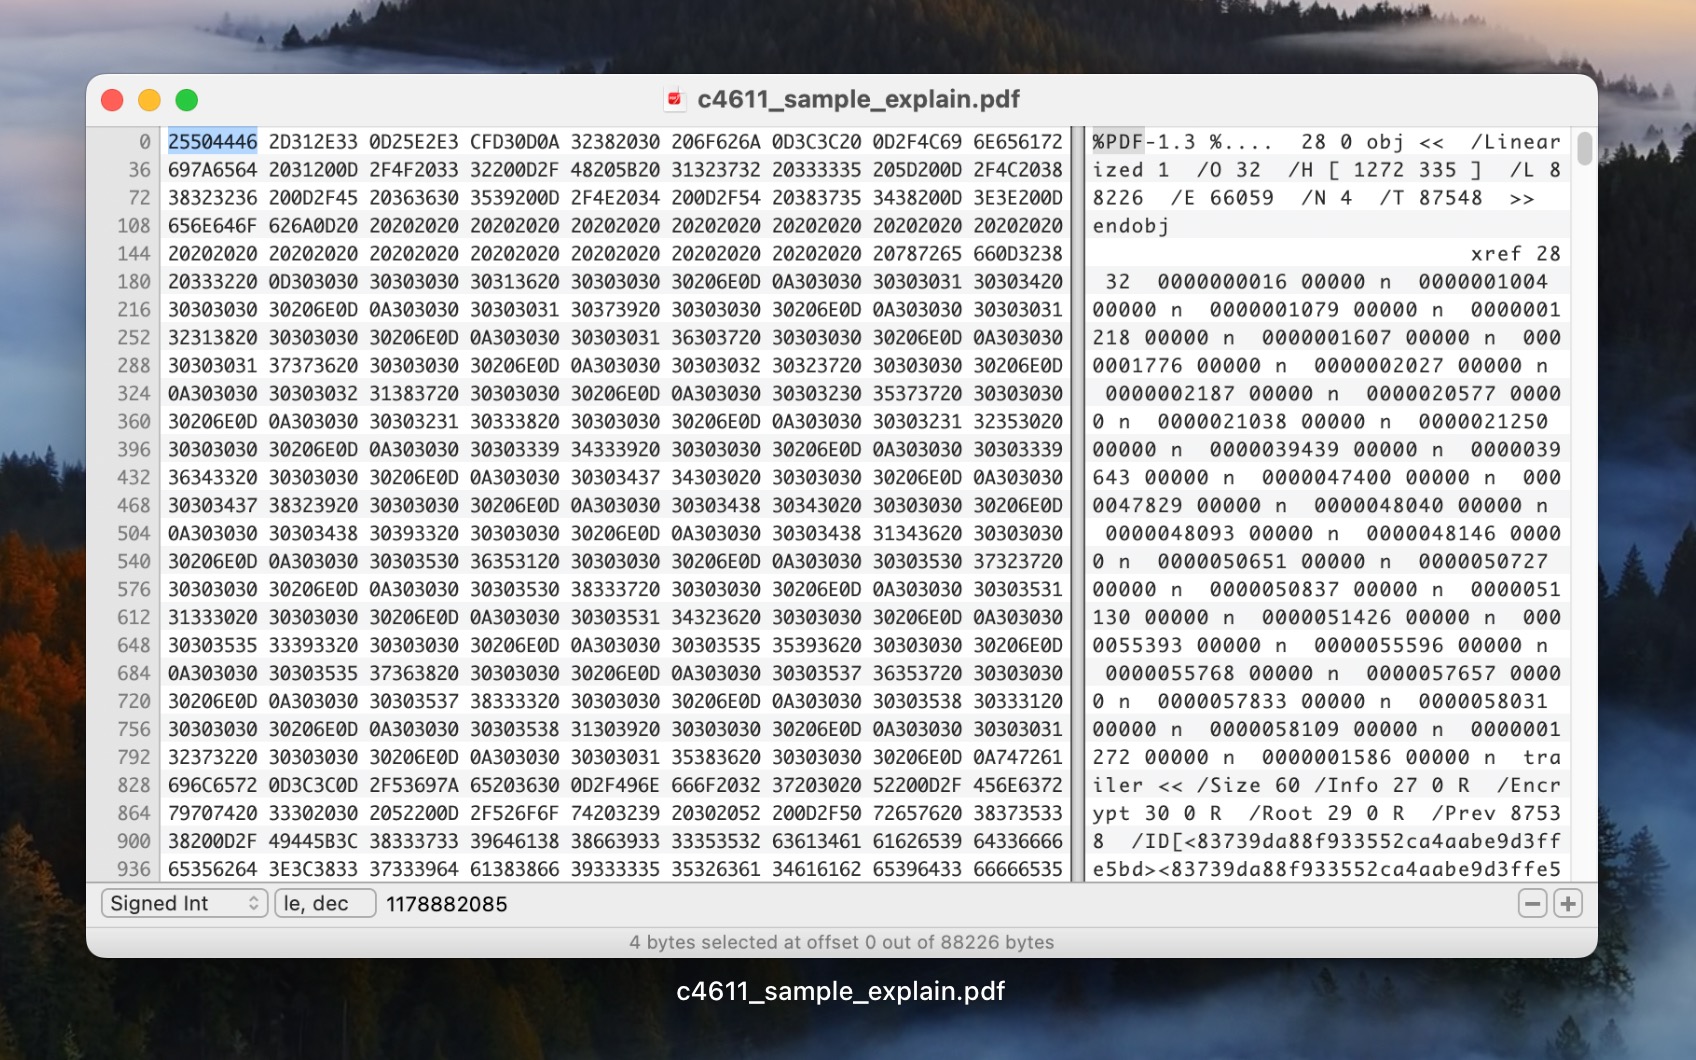
Task: Click hex group CFD30D0A in row 0
Action: coord(515,142)
